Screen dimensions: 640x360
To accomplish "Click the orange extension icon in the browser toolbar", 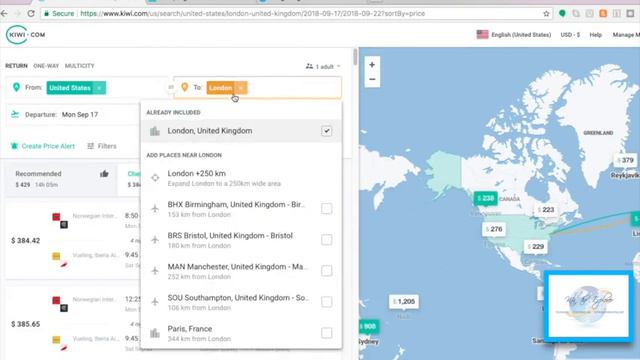I will click(603, 13).
